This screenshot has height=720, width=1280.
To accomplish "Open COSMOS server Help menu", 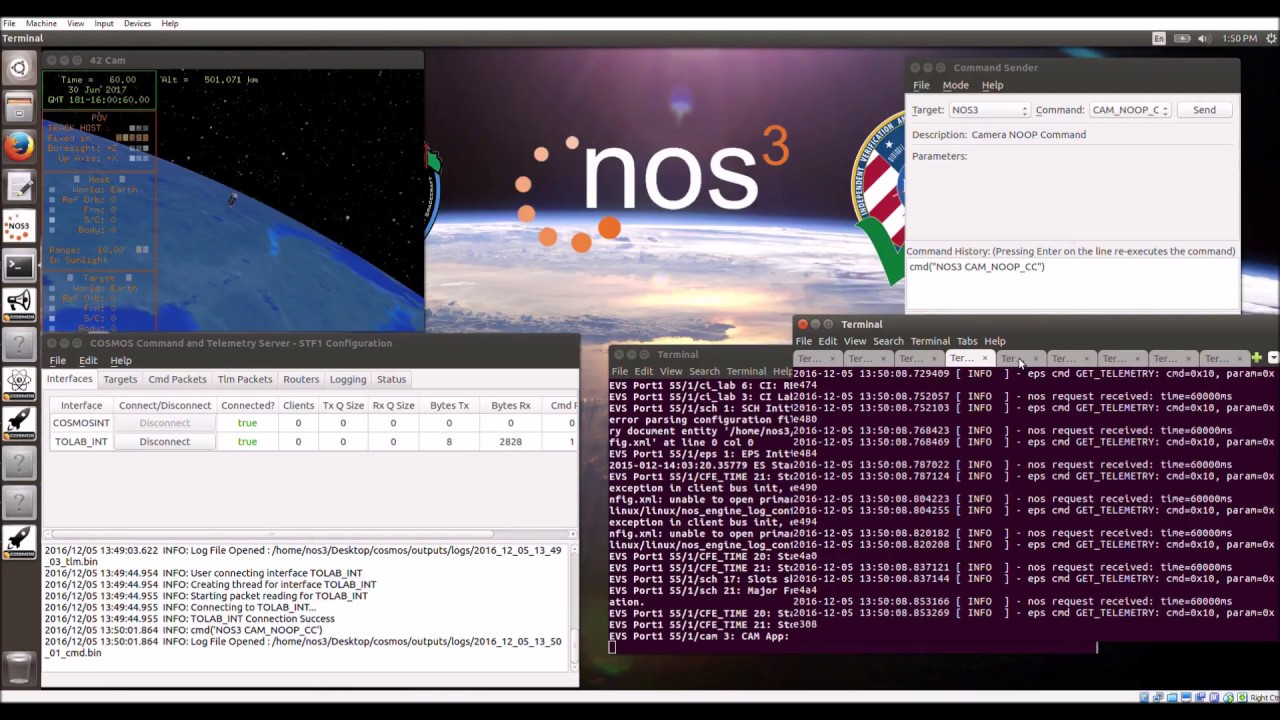I will tap(121, 360).
